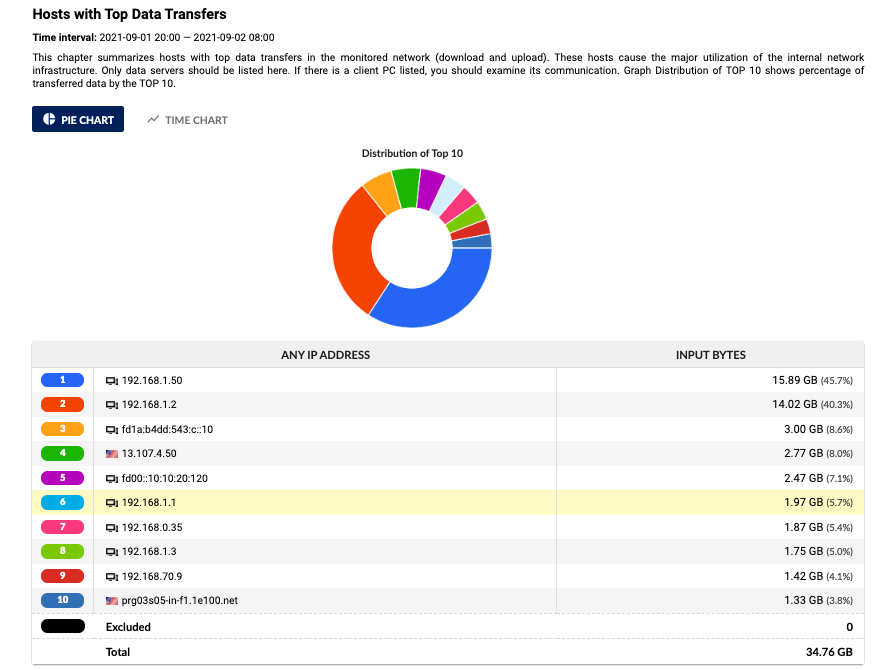
Task: Click the flag icon beside prg03s05-in-f1.1e100.net
Action: (x=112, y=600)
